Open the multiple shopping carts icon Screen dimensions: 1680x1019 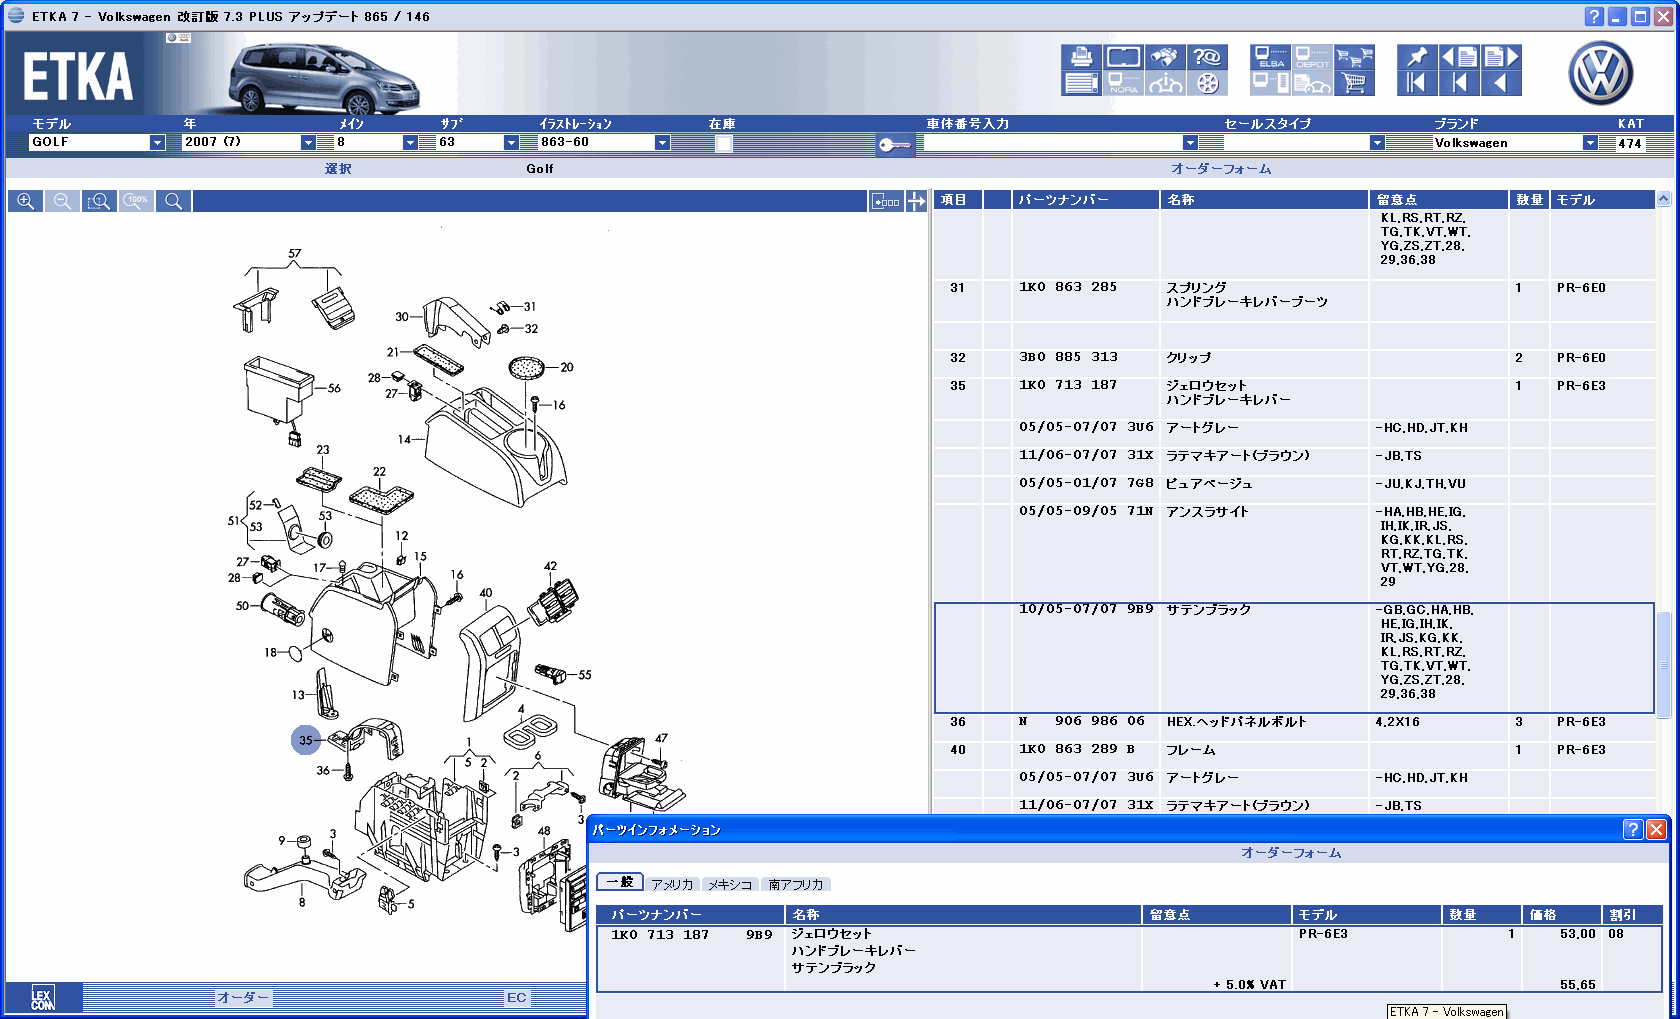pos(1354,57)
